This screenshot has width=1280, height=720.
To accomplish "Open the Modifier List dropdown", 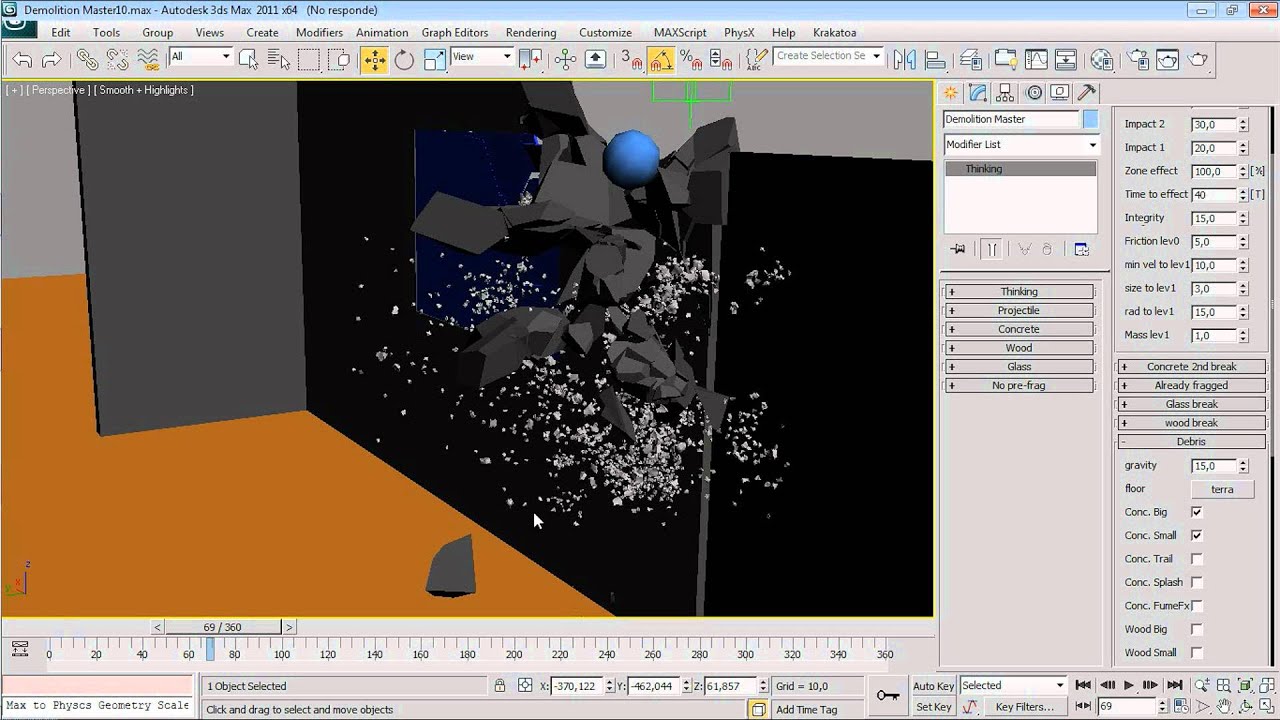I will coord(1020,145).
